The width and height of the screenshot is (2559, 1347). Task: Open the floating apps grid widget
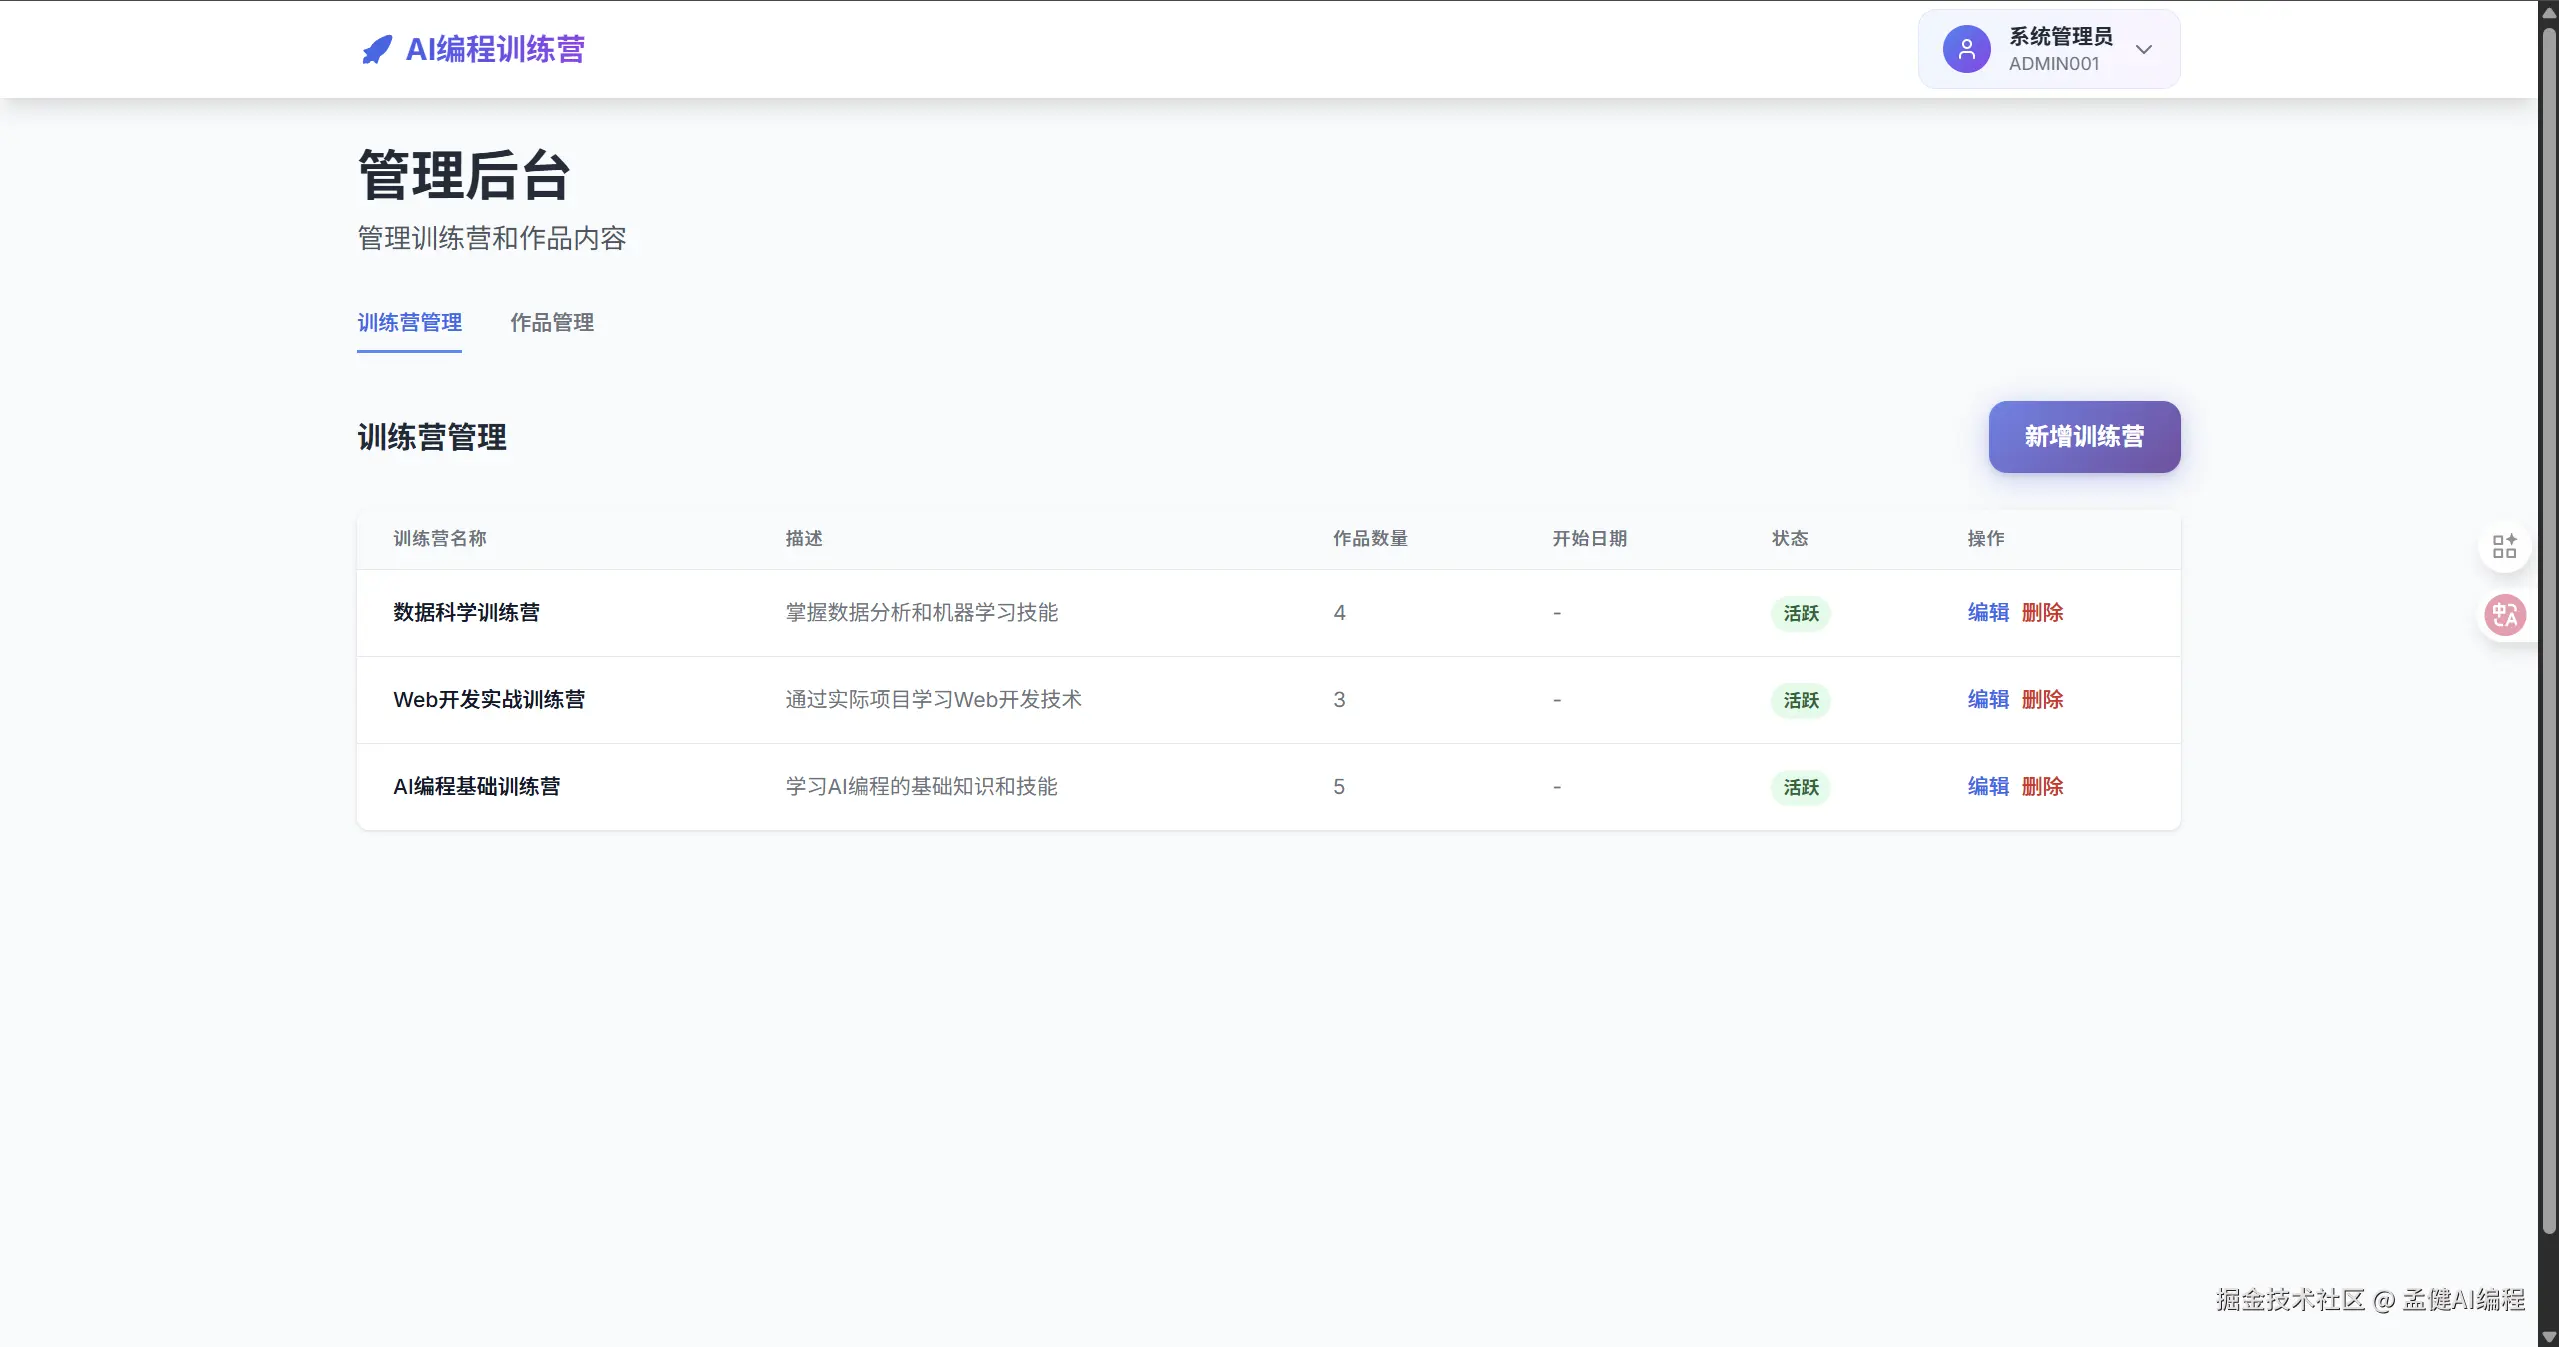[2504, 547]
